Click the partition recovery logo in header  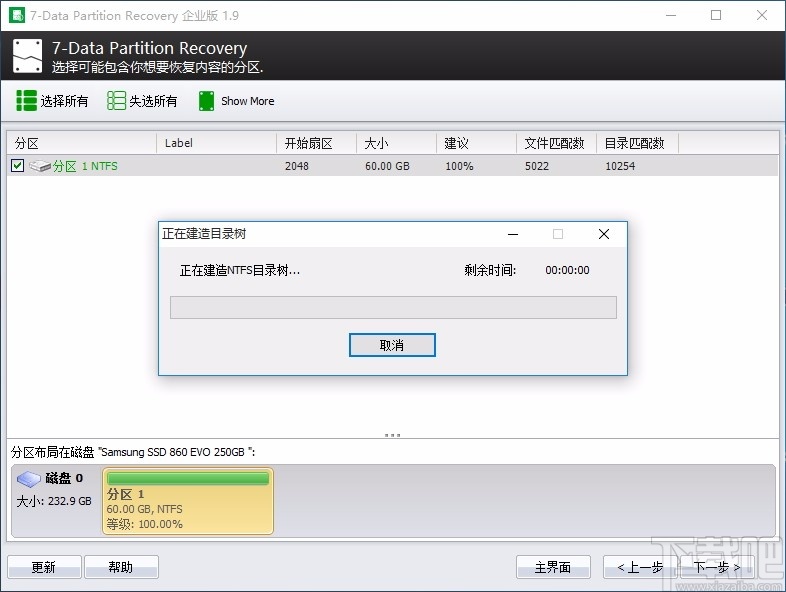click(x=28, y=56)
